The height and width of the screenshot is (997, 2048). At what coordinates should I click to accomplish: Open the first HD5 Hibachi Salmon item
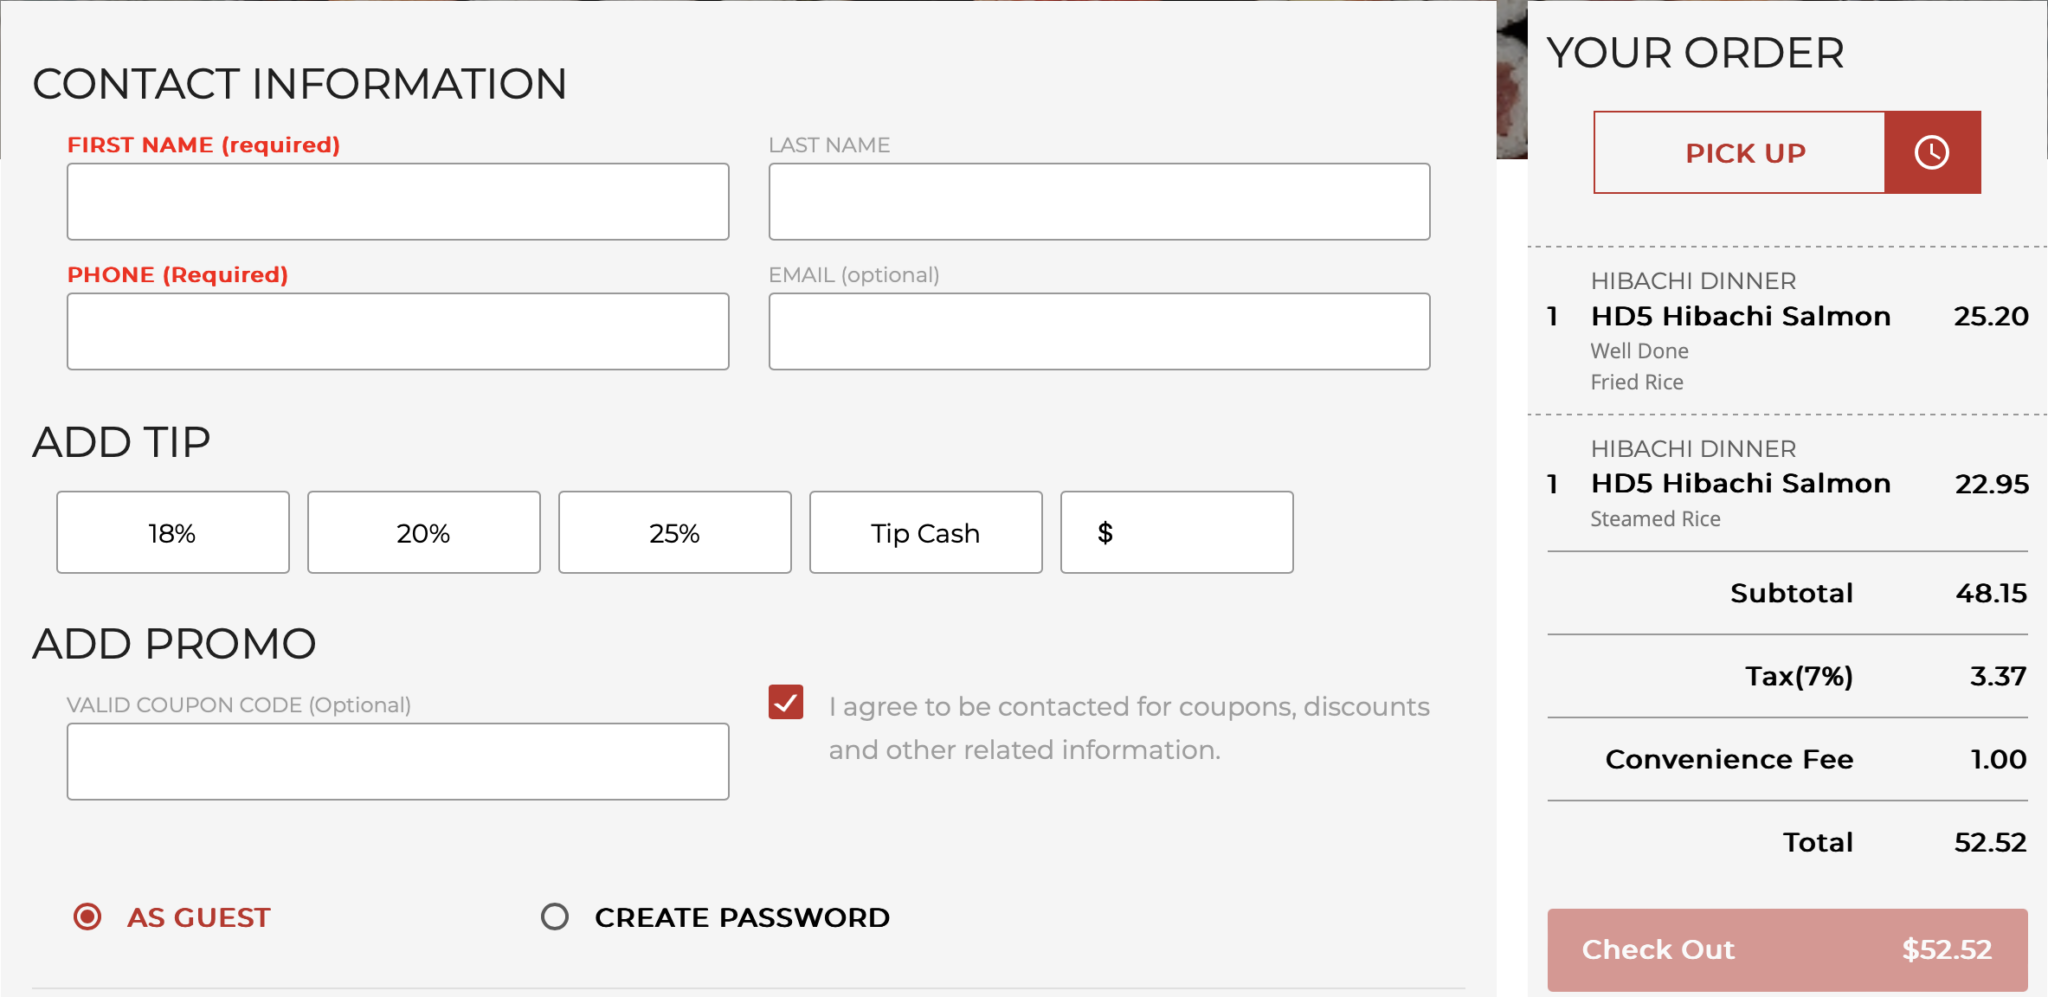point(1740,317)
